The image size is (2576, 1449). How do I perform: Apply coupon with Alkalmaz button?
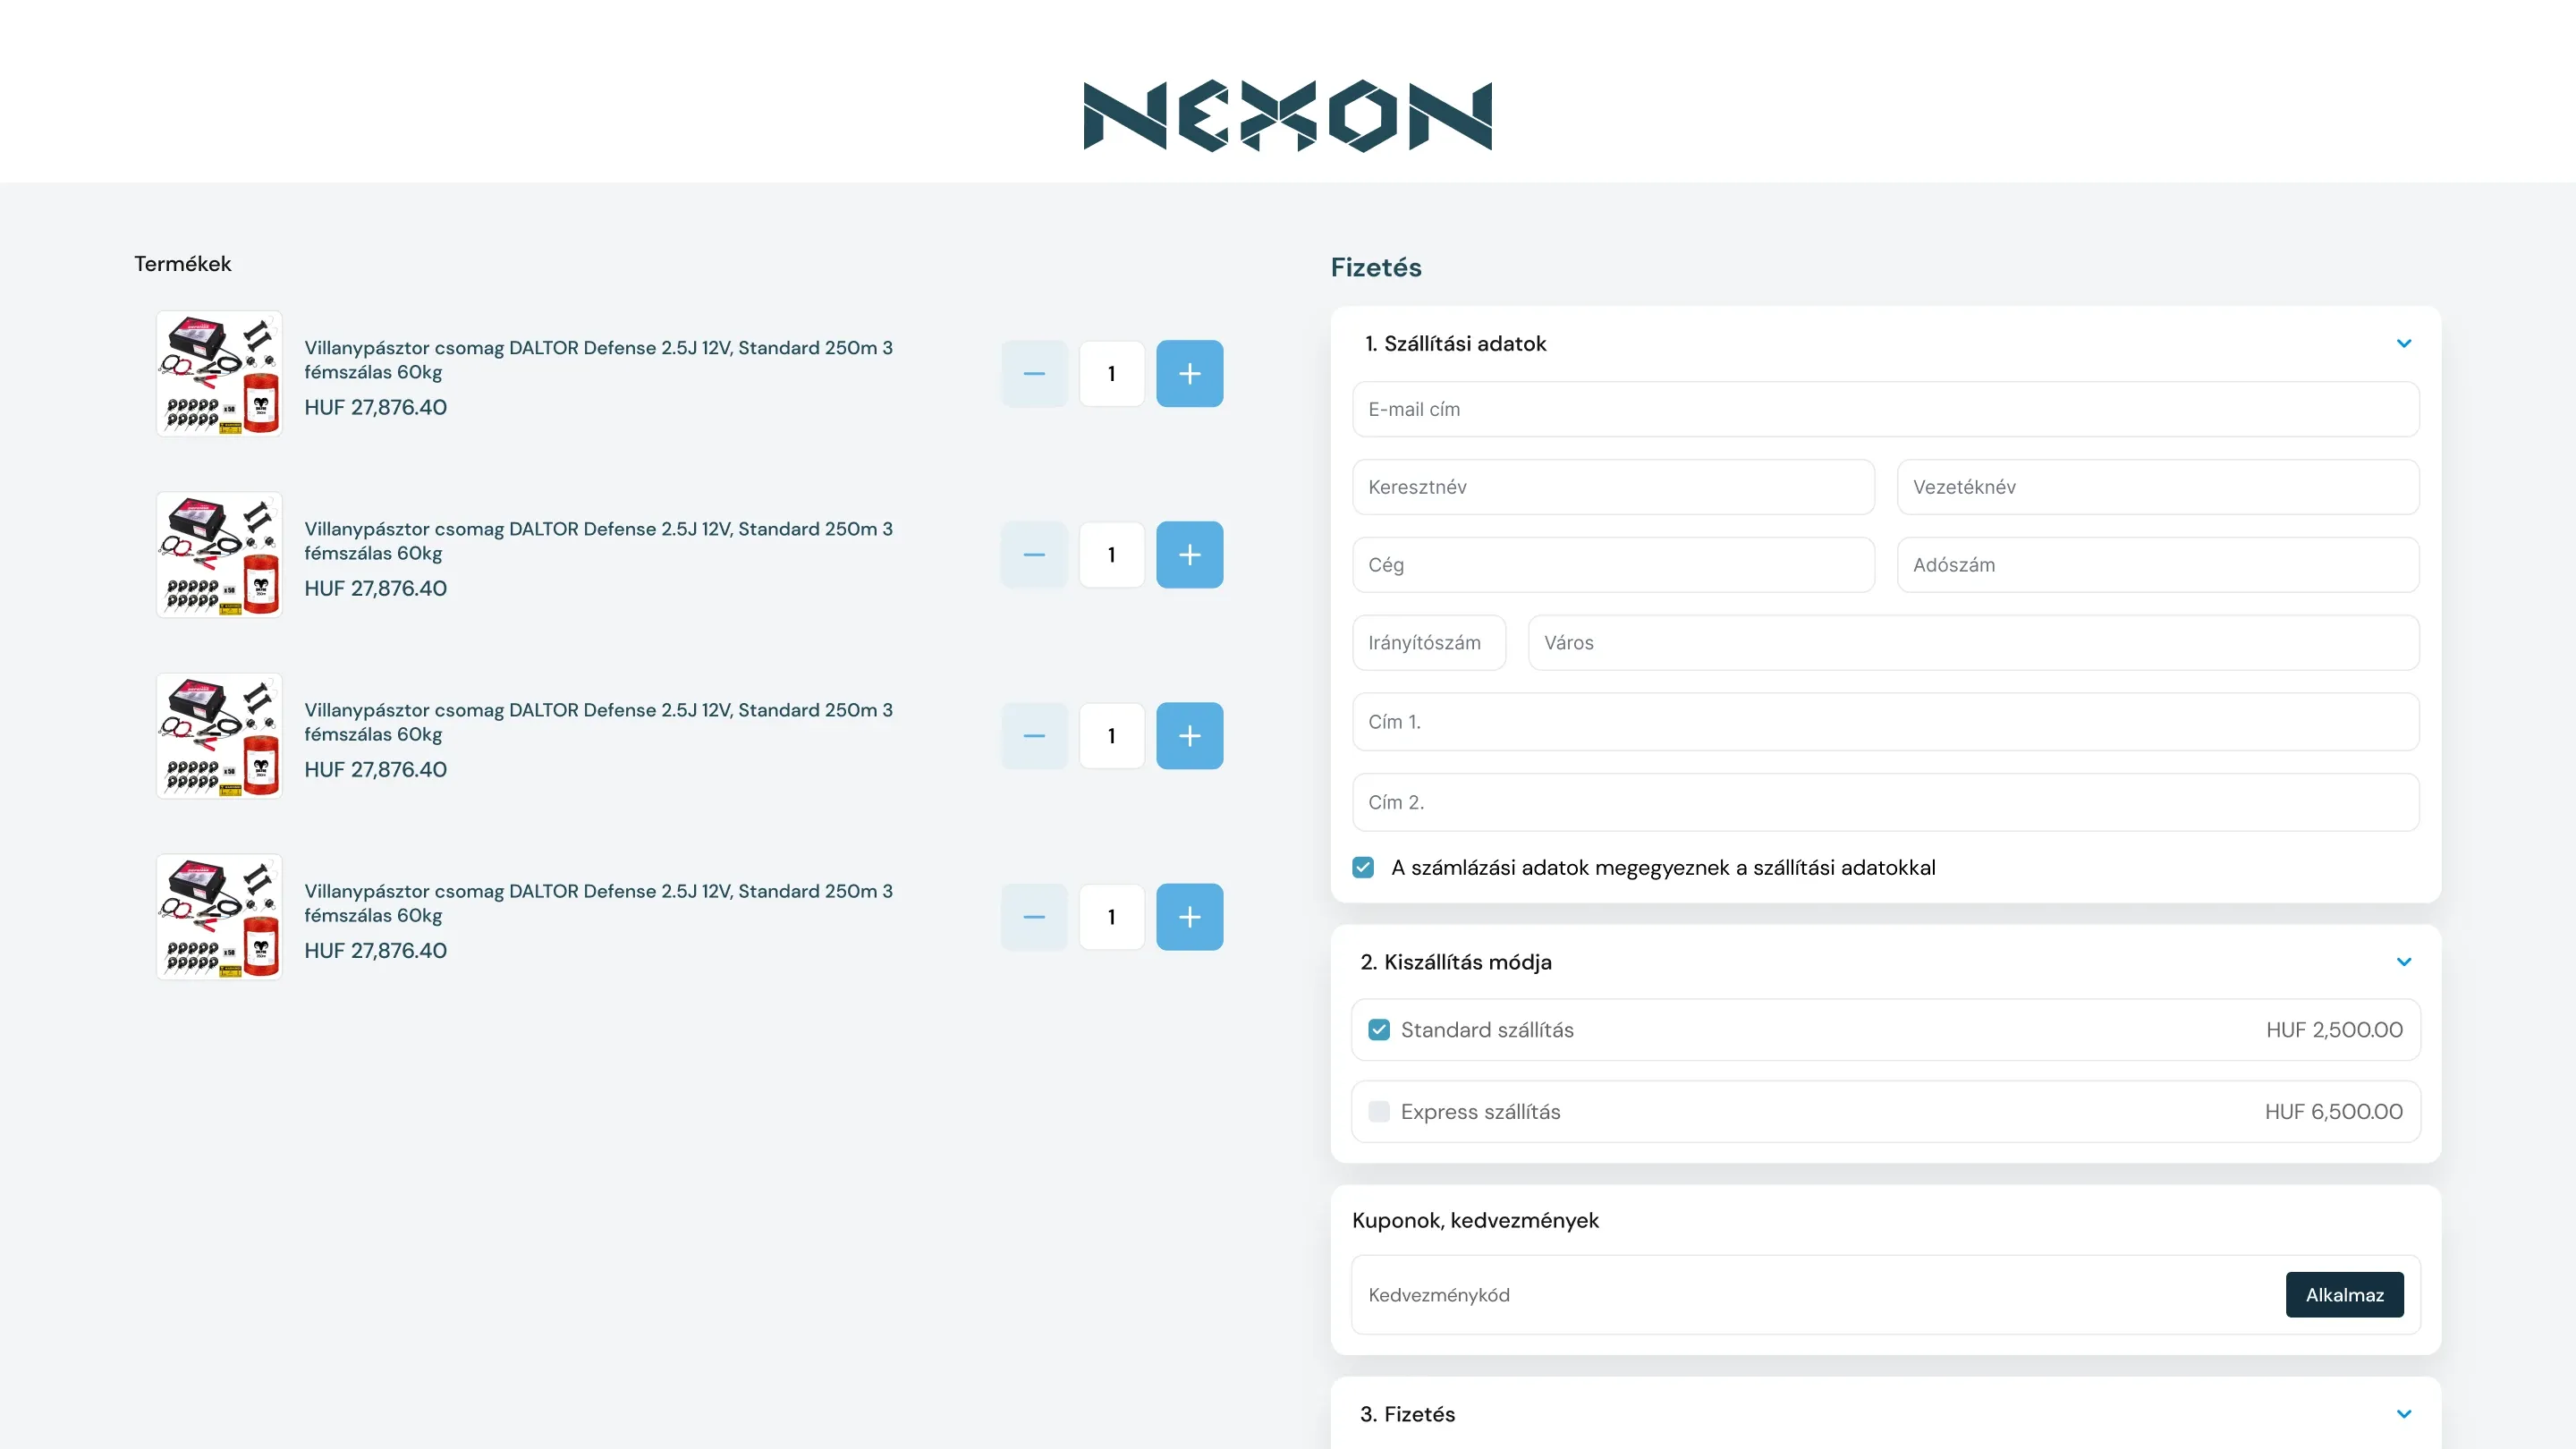pyautogui.click(x=2344, y=1294)
